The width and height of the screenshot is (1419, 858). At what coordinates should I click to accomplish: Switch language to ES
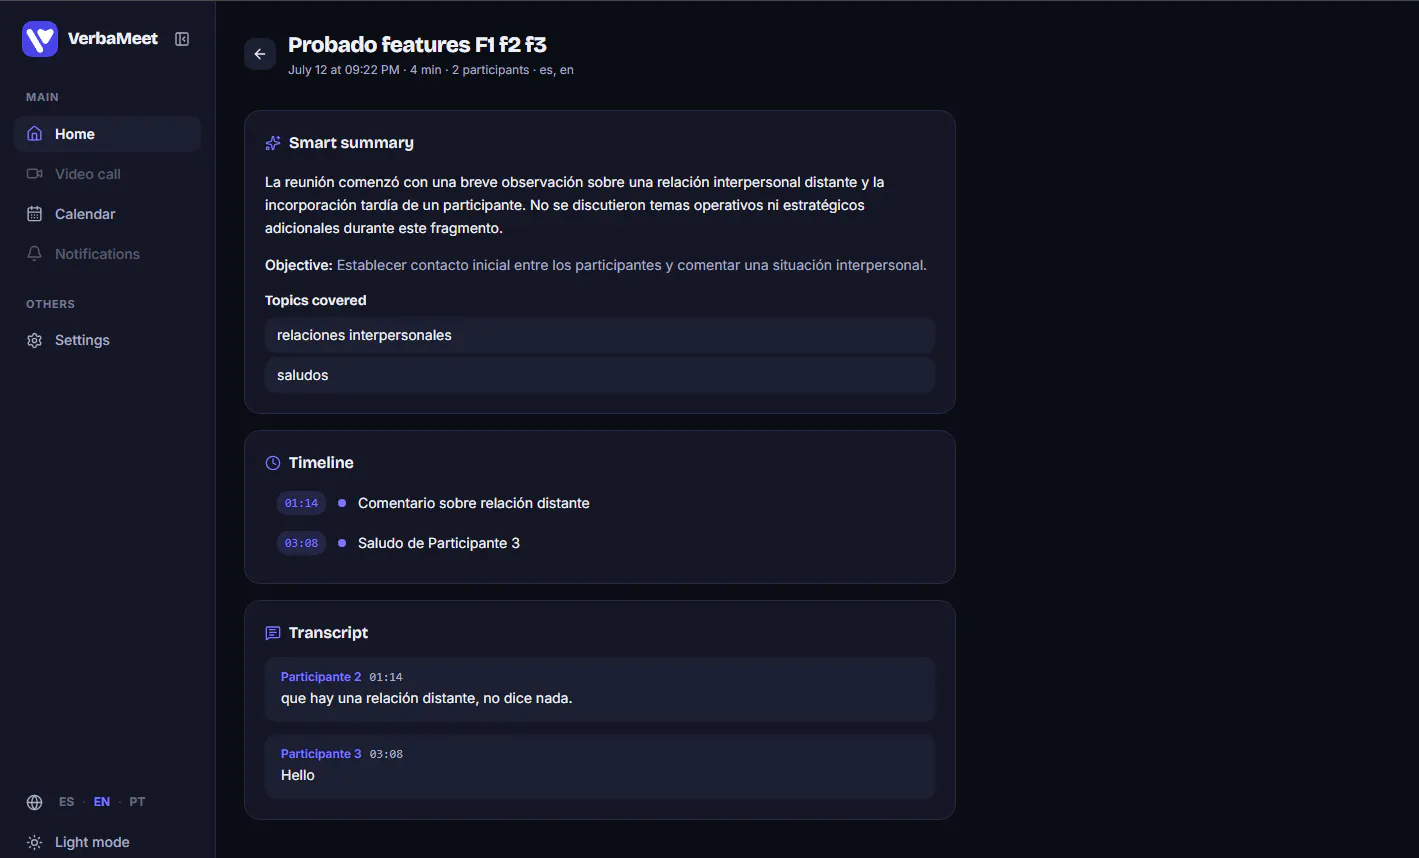[67, 802]
